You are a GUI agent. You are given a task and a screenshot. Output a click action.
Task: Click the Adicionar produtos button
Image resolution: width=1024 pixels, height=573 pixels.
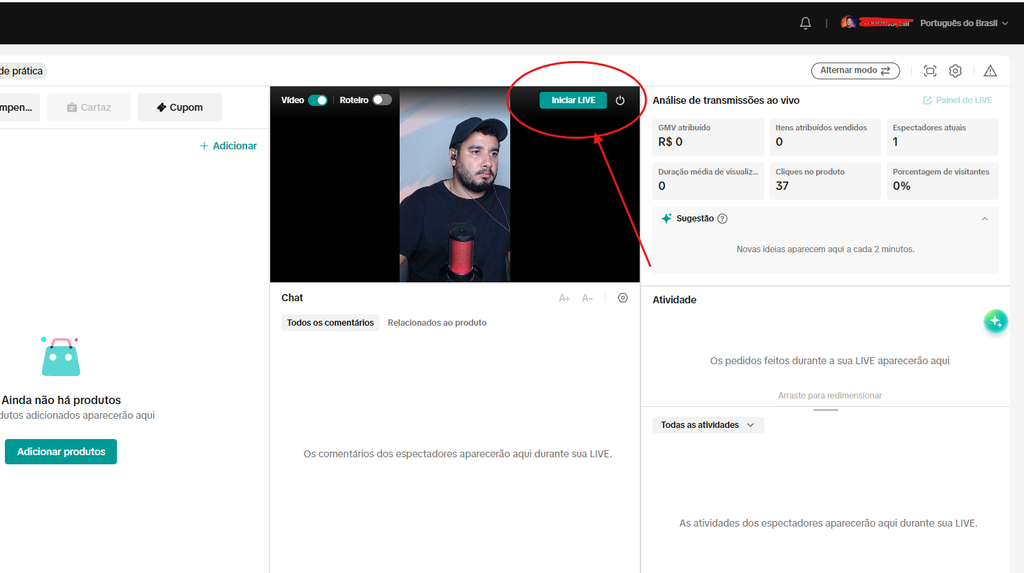click(x=61, y=451)
